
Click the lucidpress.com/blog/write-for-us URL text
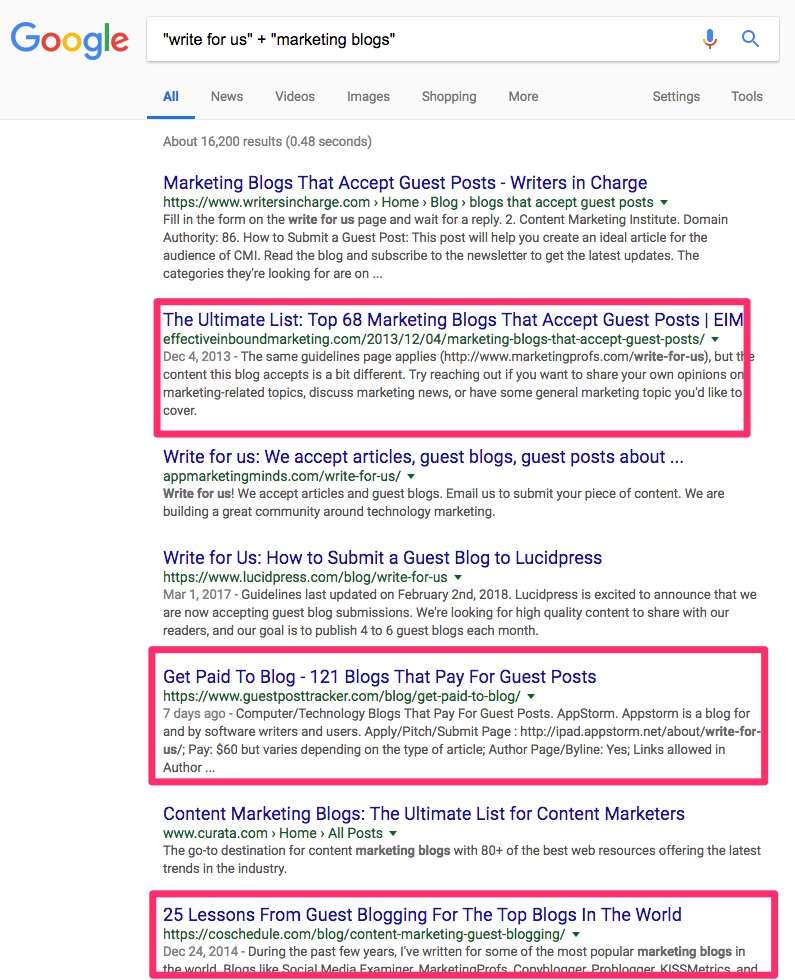coord(305,578)
